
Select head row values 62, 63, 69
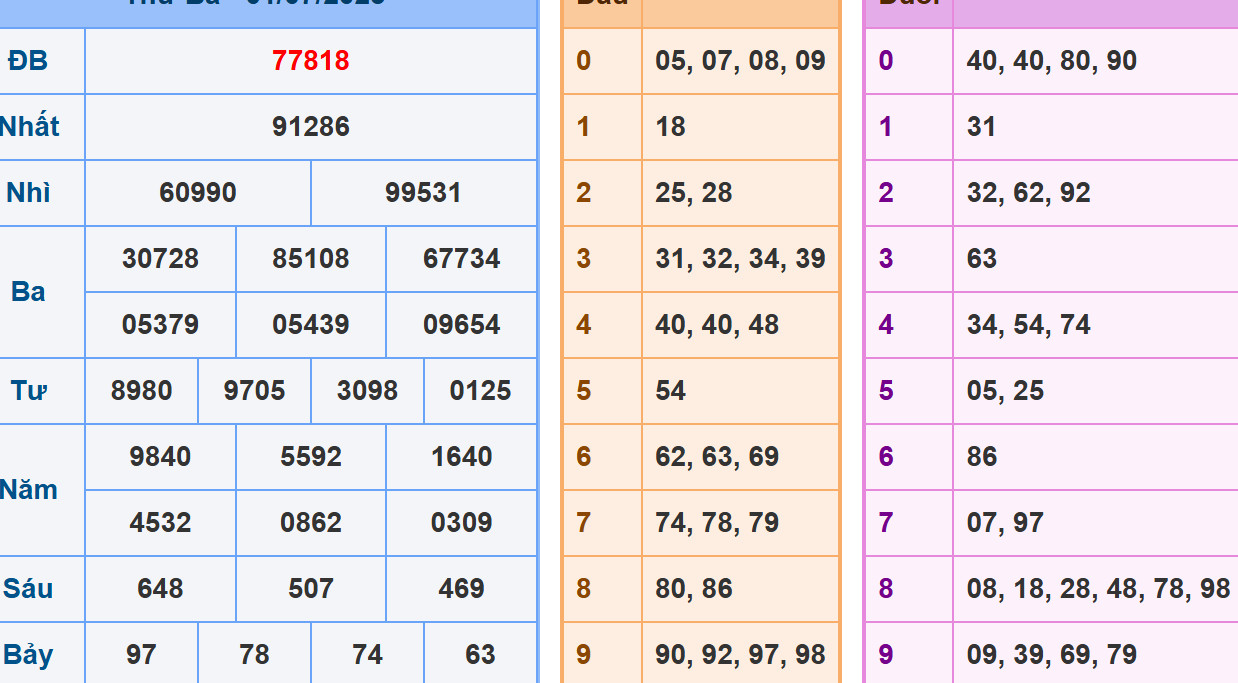point(717,457)
